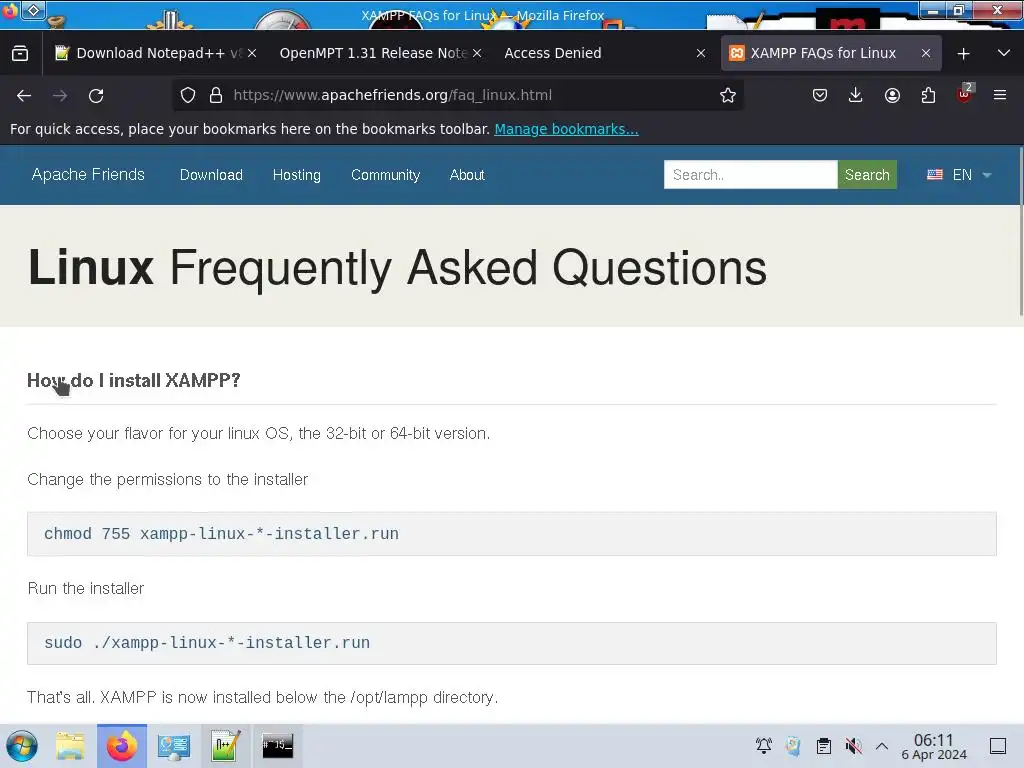Focus the site Search input field

(x=750, y=175)
